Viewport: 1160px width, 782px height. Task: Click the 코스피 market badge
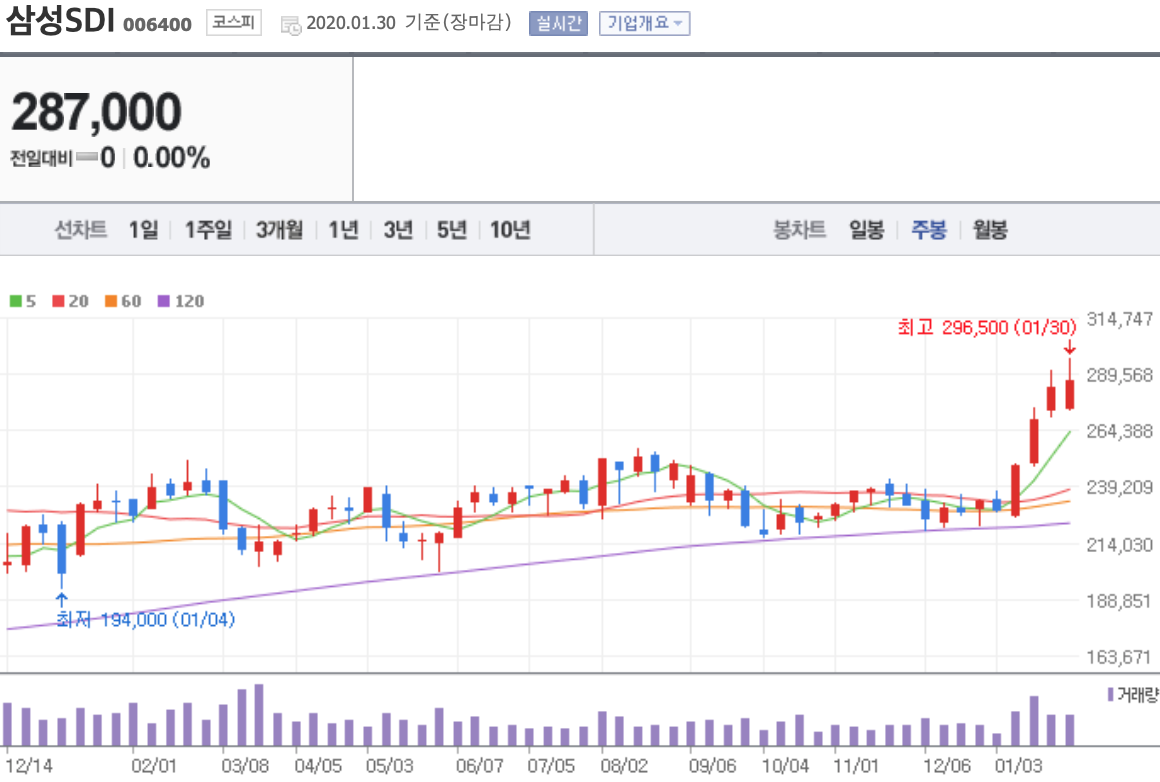(234, 23)
